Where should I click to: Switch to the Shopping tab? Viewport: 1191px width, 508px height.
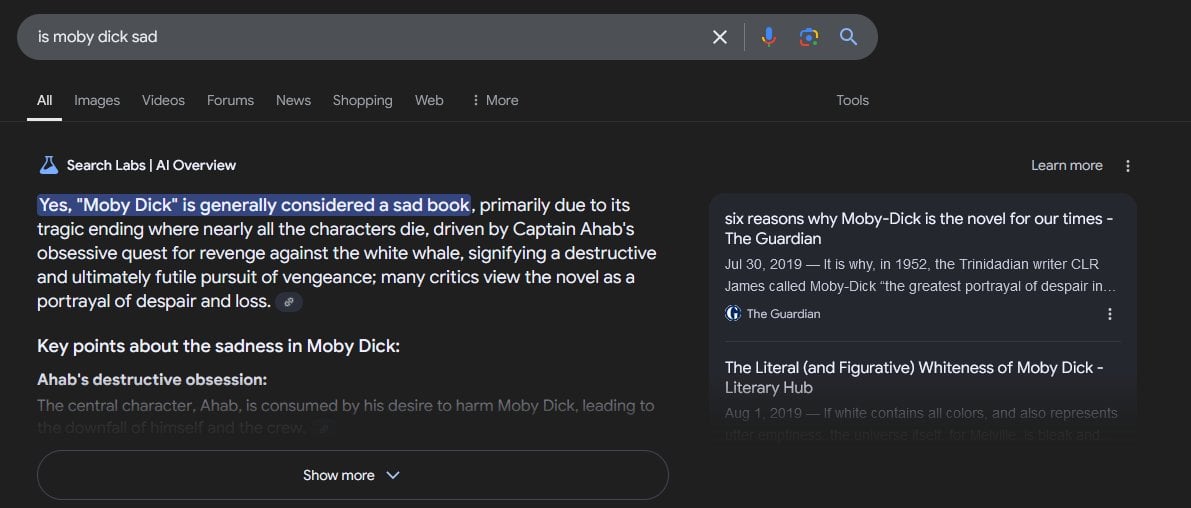tap(362, 100)
